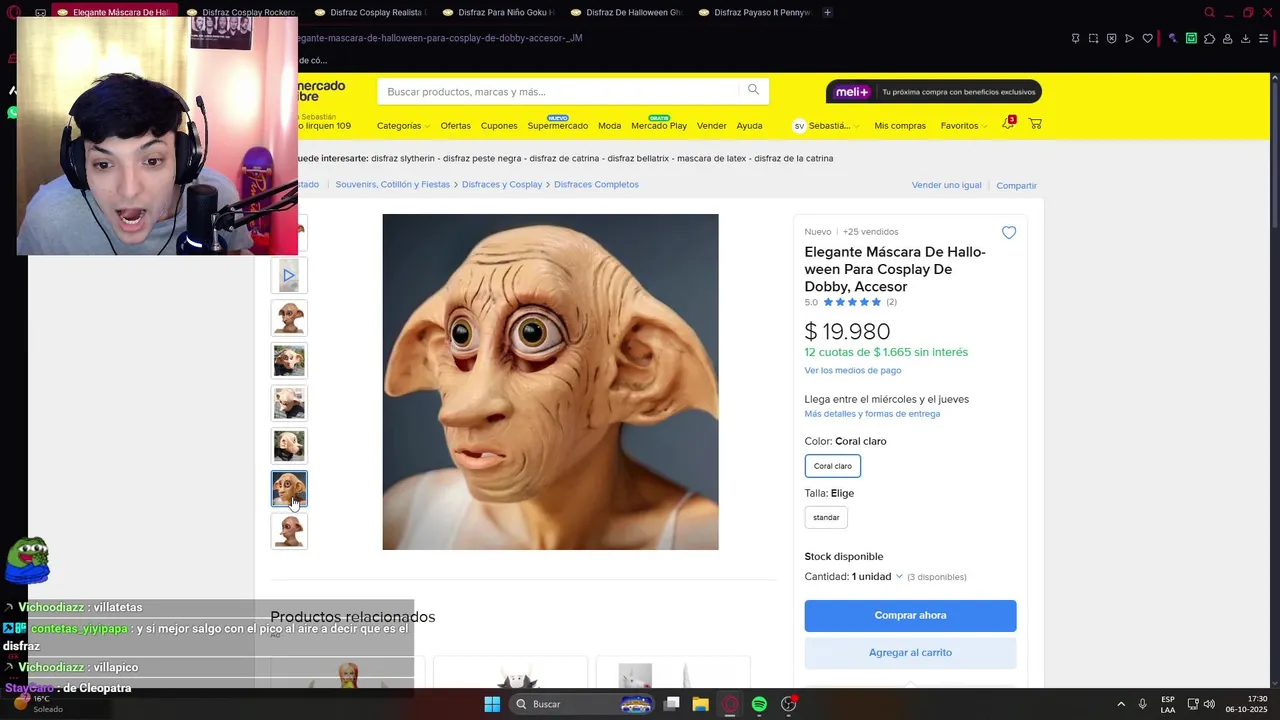The image size is (1280, 720).
Task: Open the extensions cube icon
Action: [1209, 38]
